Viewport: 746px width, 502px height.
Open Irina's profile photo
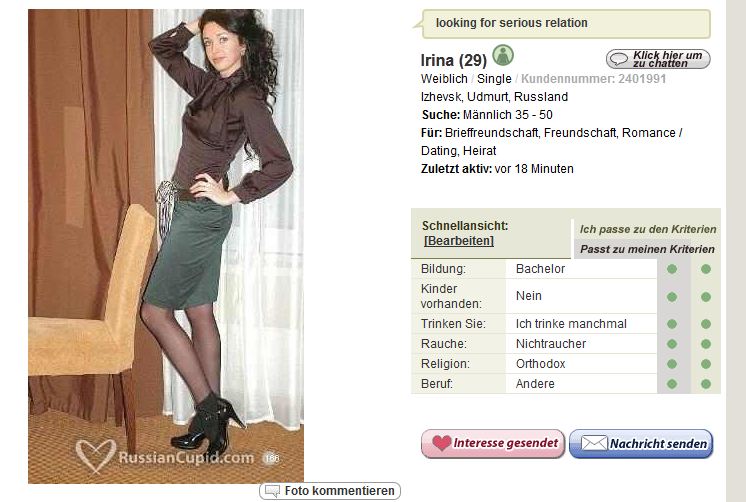click(x=166, y=246)
